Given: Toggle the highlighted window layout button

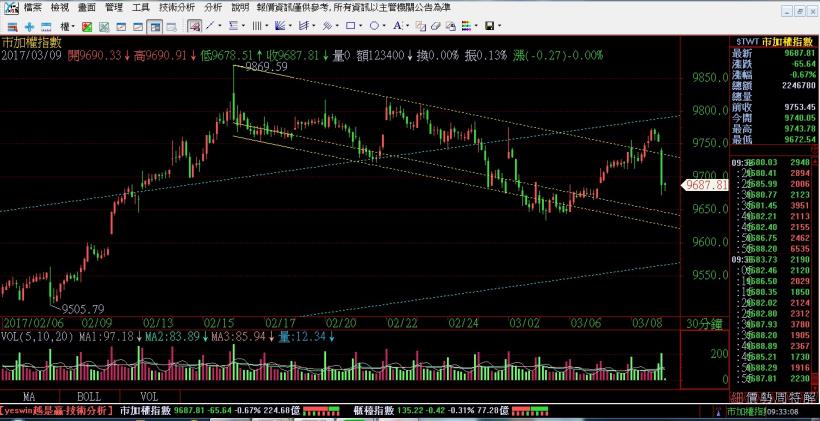Looking at the screenshot, I should point(155,24).
